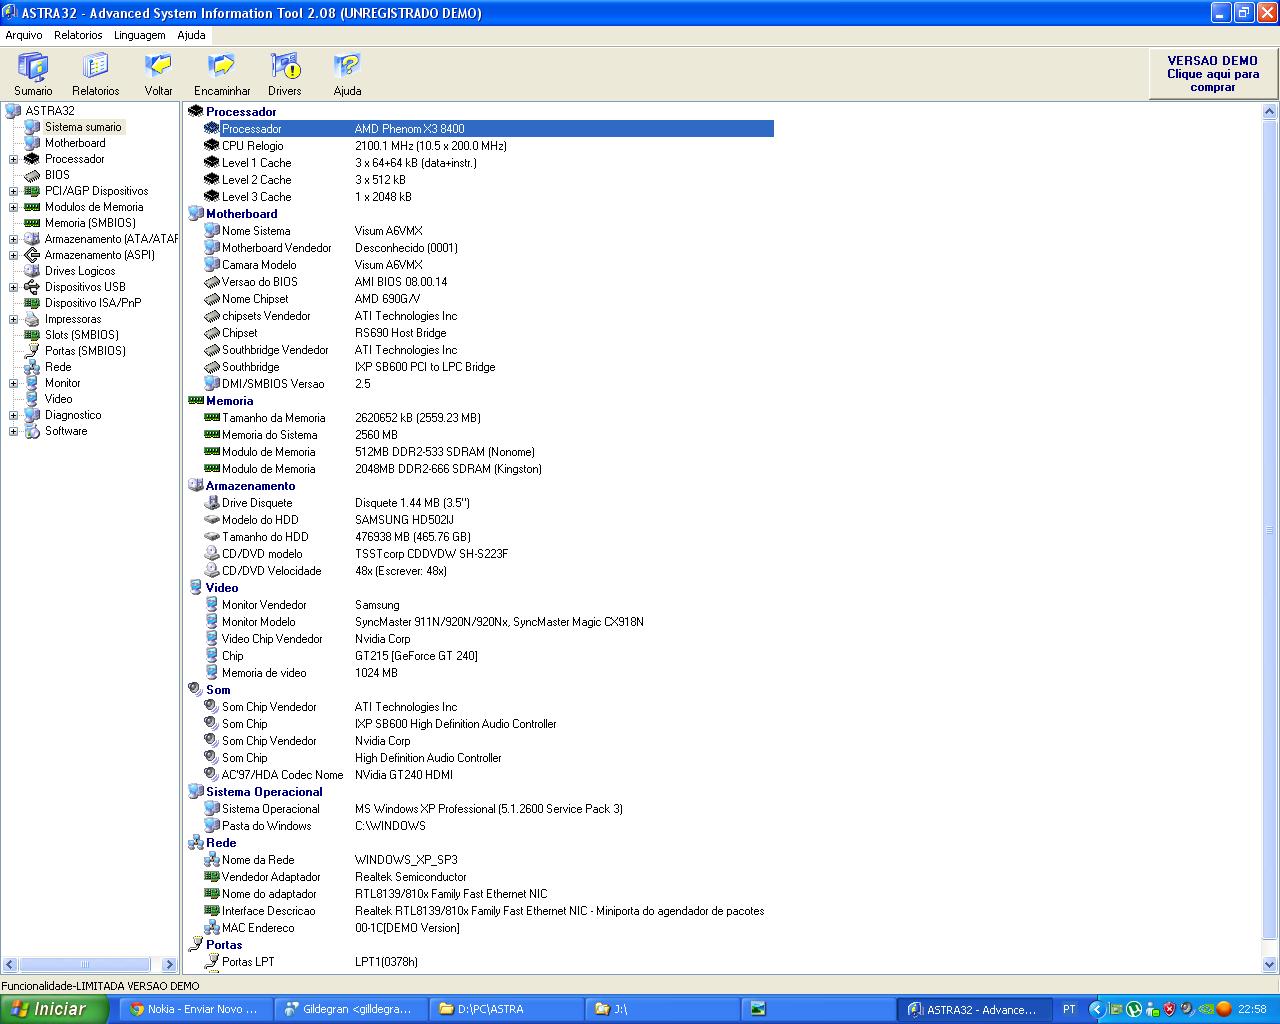Expand the Modulos de Memoria node

(x=14, y=207)
